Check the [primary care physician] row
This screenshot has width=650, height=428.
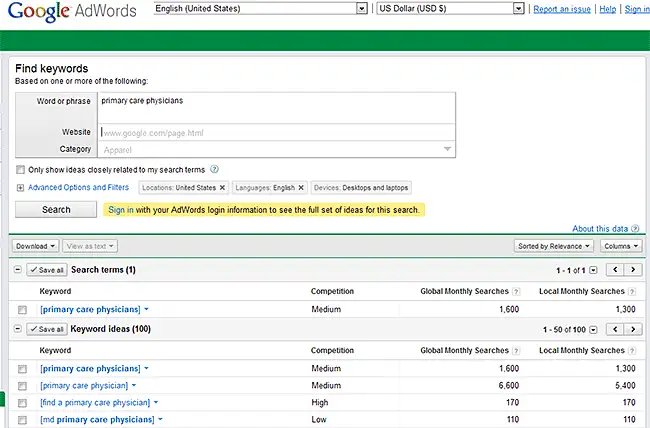point(22,386)
